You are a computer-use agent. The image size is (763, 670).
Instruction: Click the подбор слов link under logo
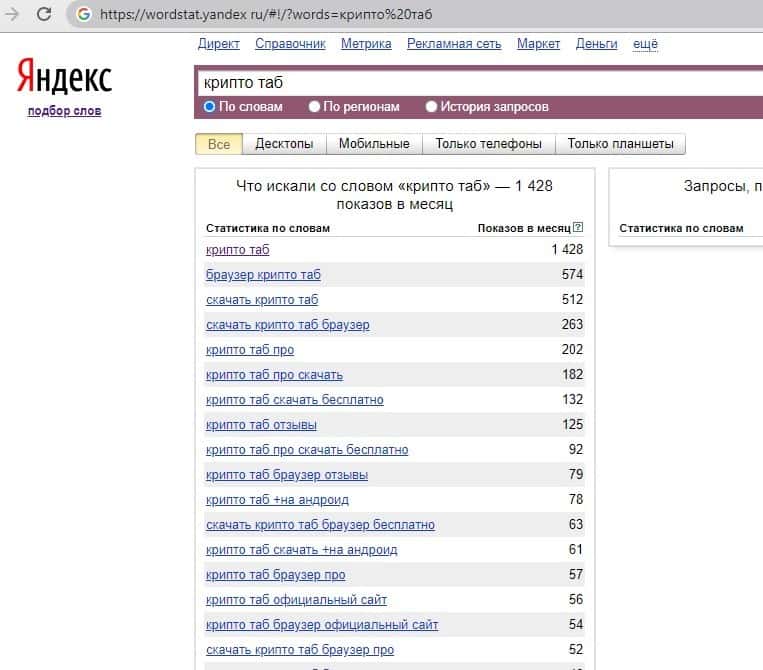[x=64, y=111]
